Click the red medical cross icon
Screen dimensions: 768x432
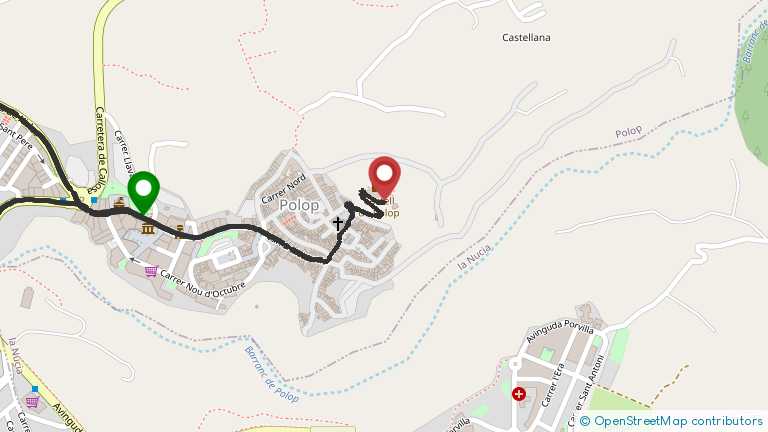point(519,394)
